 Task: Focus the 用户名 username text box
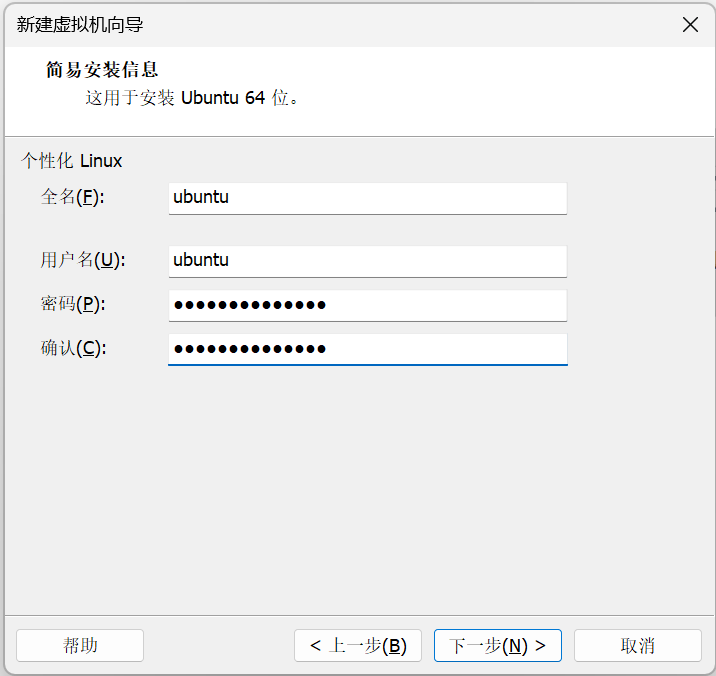click(x=367, y=260)
